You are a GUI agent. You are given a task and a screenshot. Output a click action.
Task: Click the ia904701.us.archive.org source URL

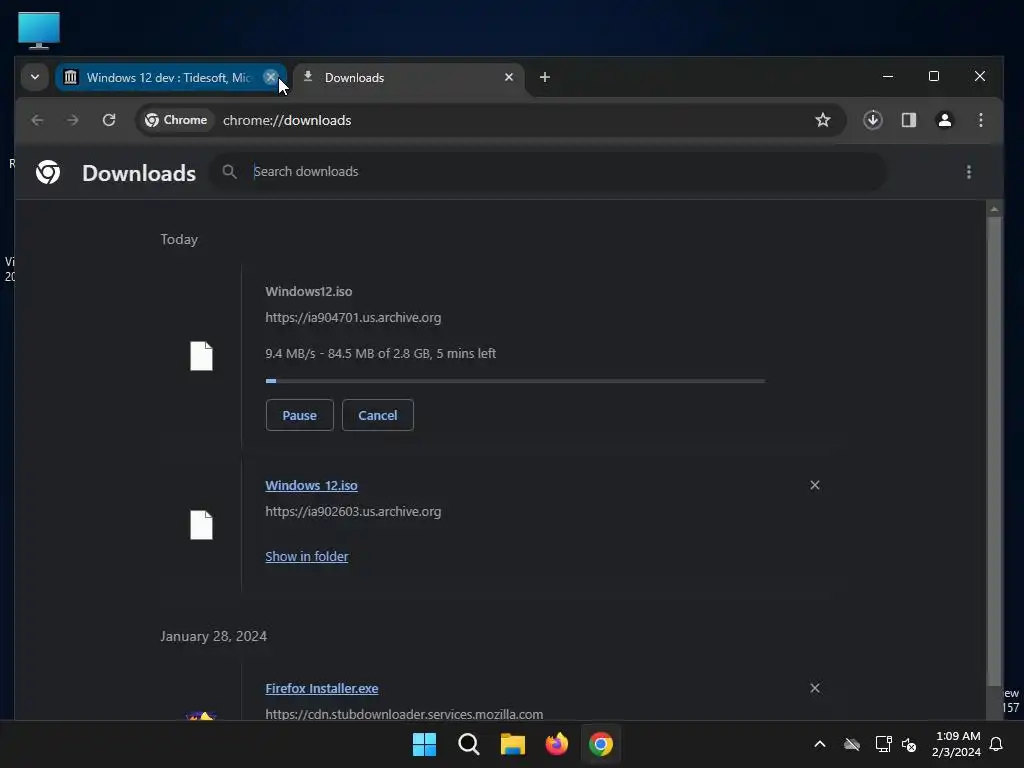point(353,317)
